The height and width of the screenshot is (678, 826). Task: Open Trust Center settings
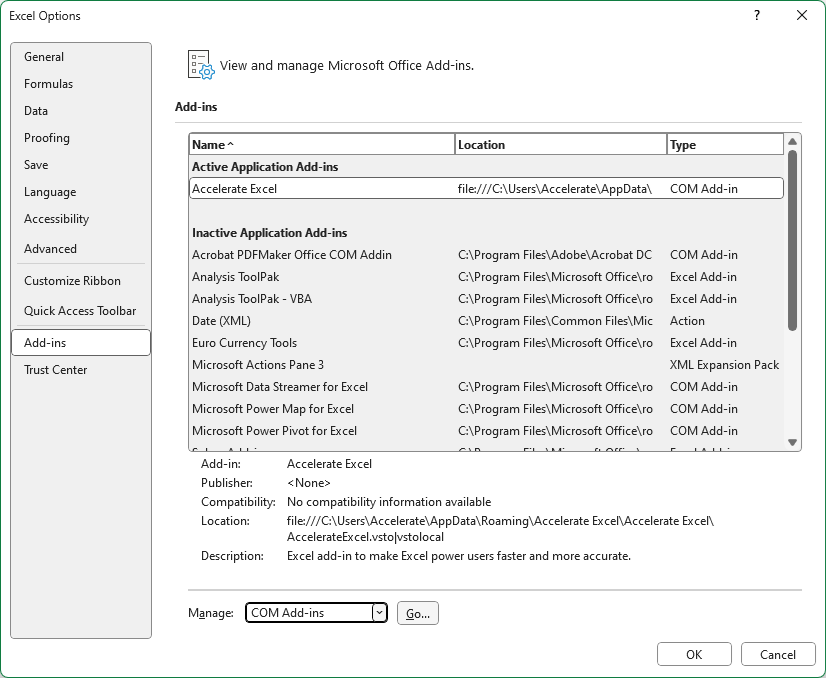tap(81, 370)
